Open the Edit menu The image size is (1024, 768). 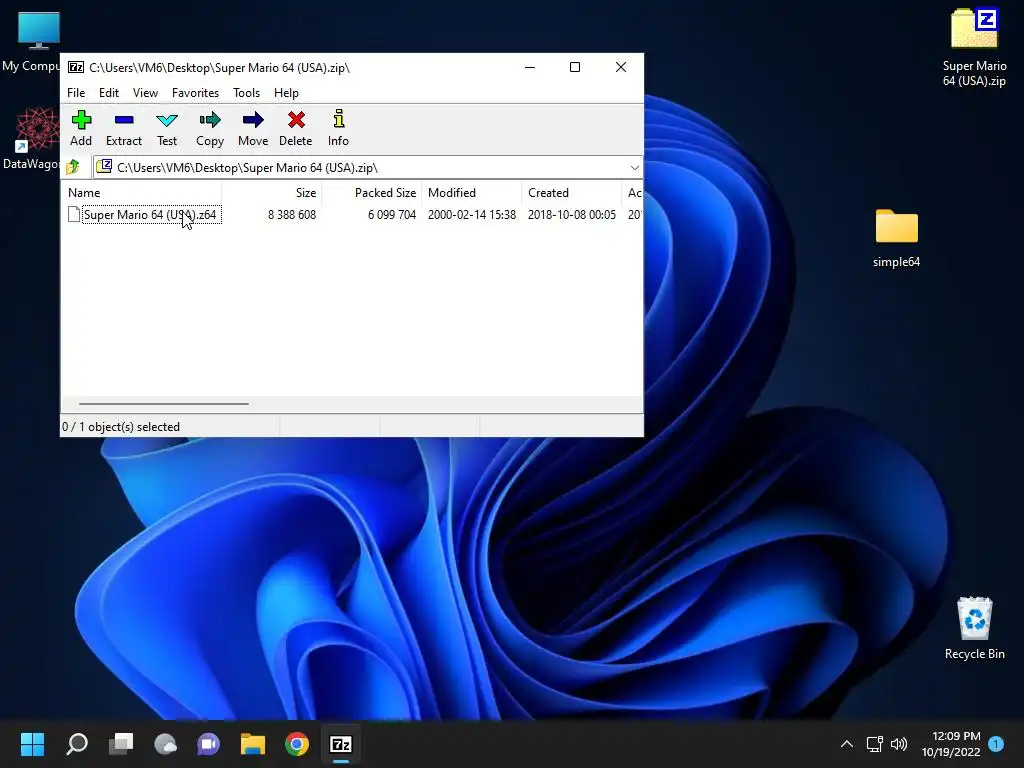pyautogui.click(x=108, y=93)
